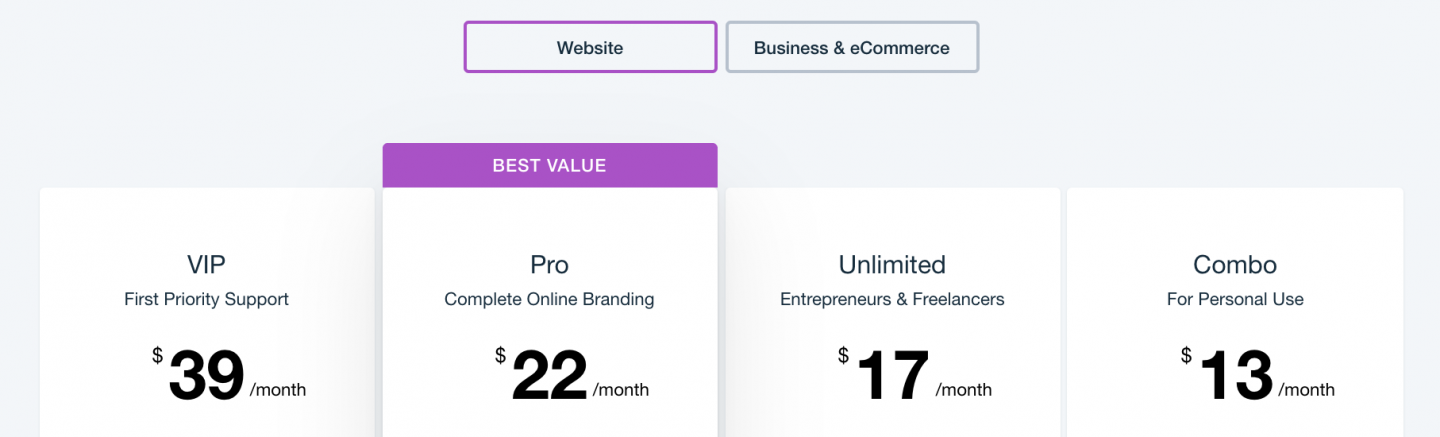Pick the Unlimited plan heading
The width and height of the screenshot is (1440, 437).
click(x=892, y=265)
